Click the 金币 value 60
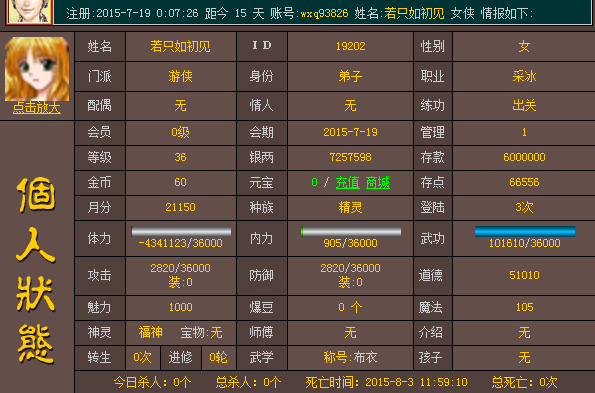This screenshot has width=595, height=393. [180, 182]
